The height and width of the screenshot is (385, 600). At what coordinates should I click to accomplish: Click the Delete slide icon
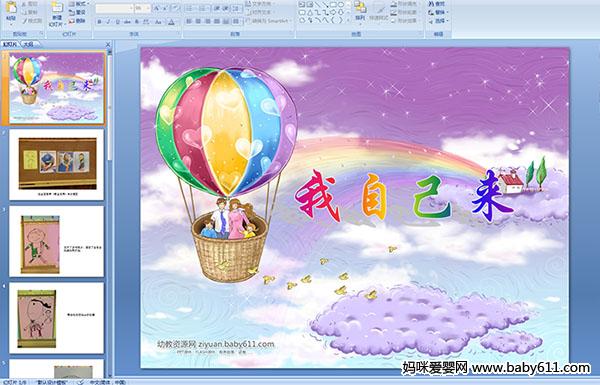77,21
